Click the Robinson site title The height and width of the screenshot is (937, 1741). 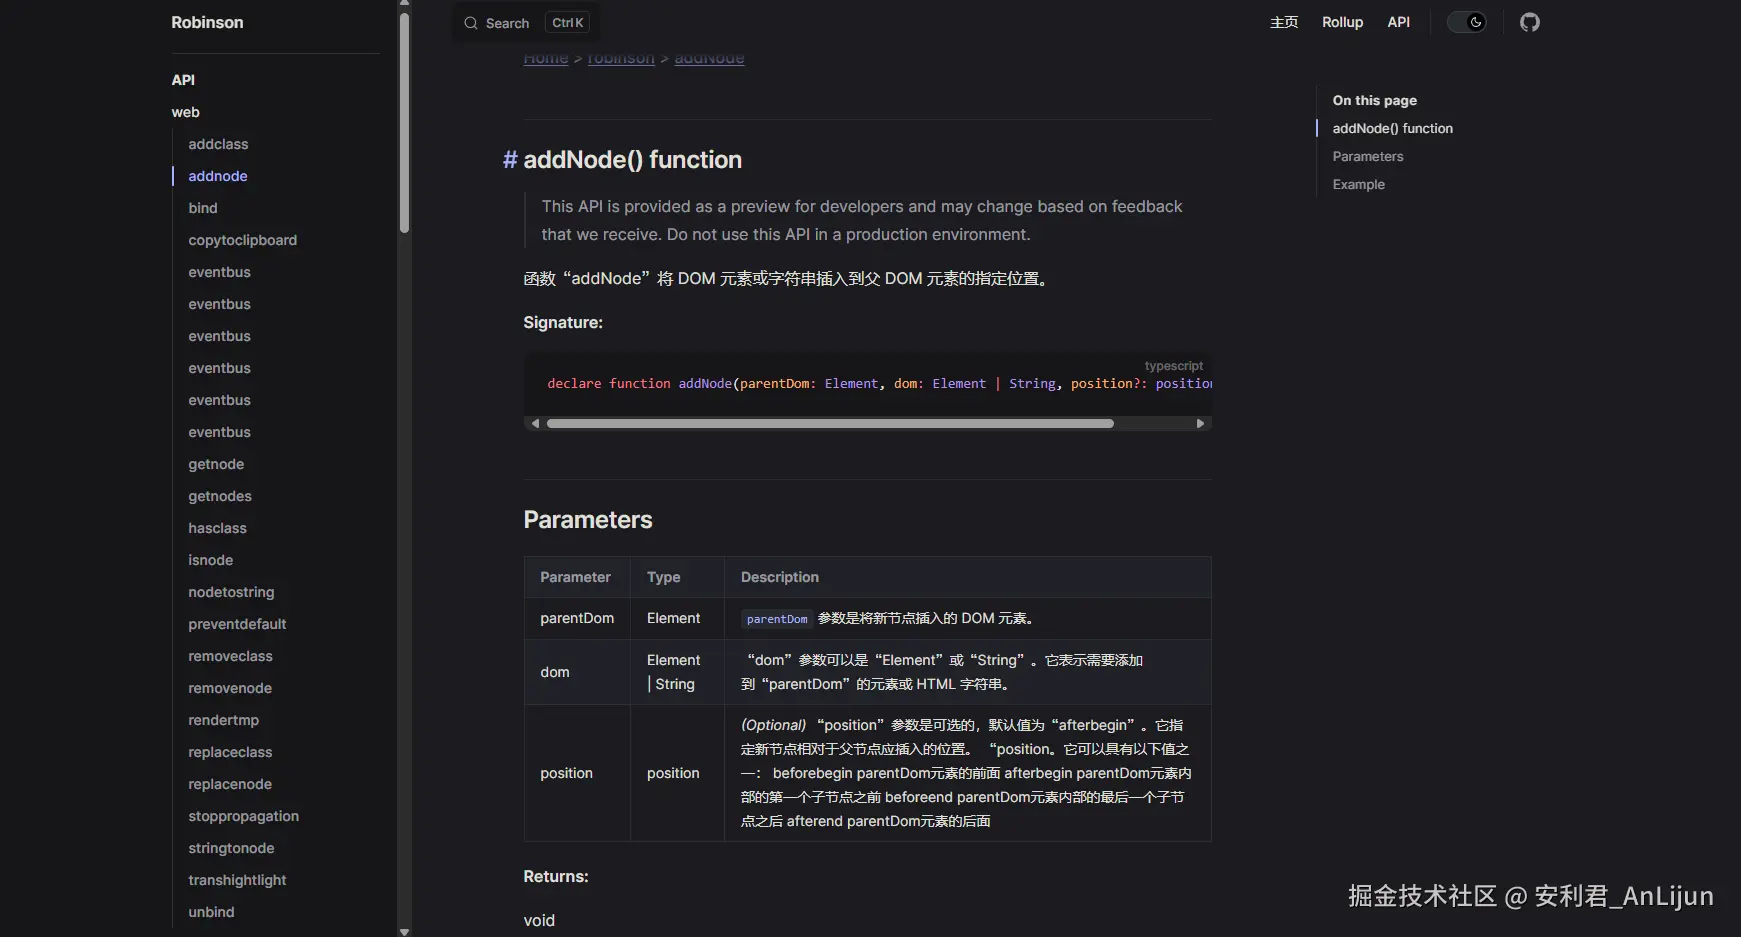point(207,22)
